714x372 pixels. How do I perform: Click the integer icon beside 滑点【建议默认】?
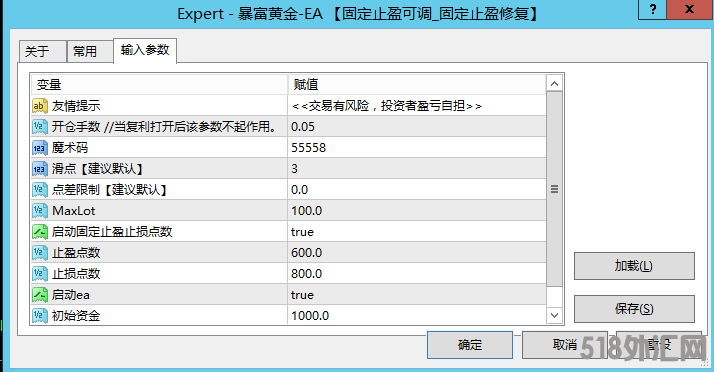(40, 168)
